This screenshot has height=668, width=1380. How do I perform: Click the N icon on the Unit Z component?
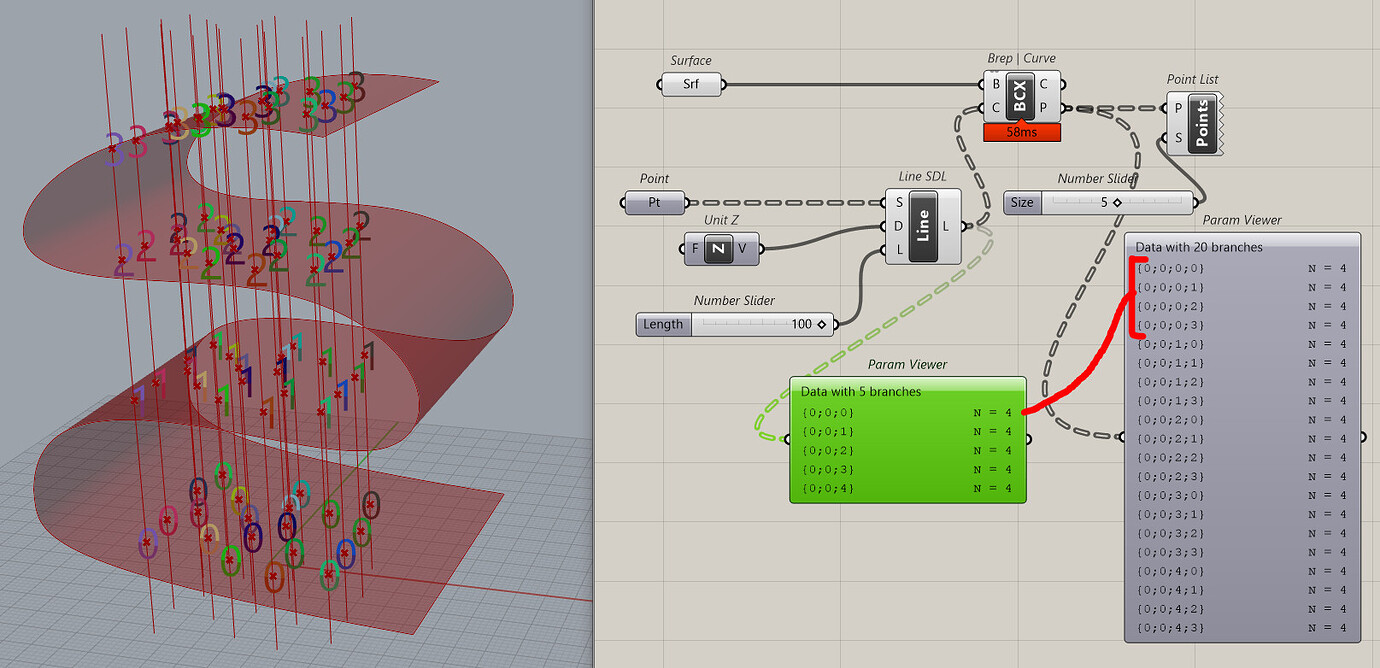click(721, 248)
